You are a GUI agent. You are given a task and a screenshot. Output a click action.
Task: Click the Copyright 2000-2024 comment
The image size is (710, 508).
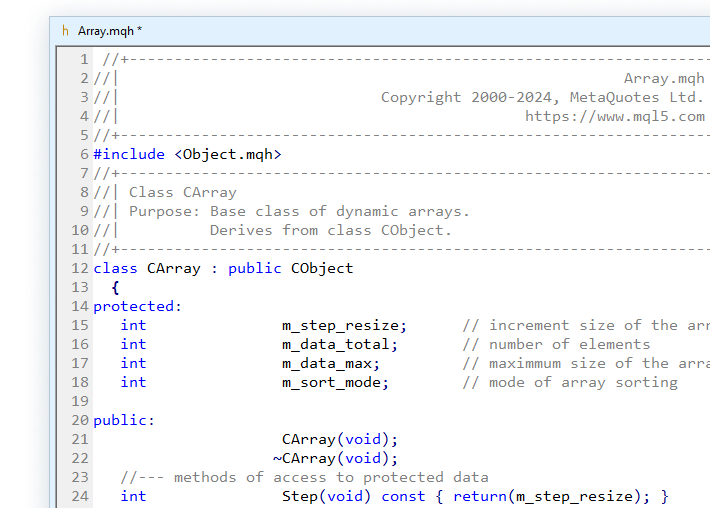coord(542,97)
